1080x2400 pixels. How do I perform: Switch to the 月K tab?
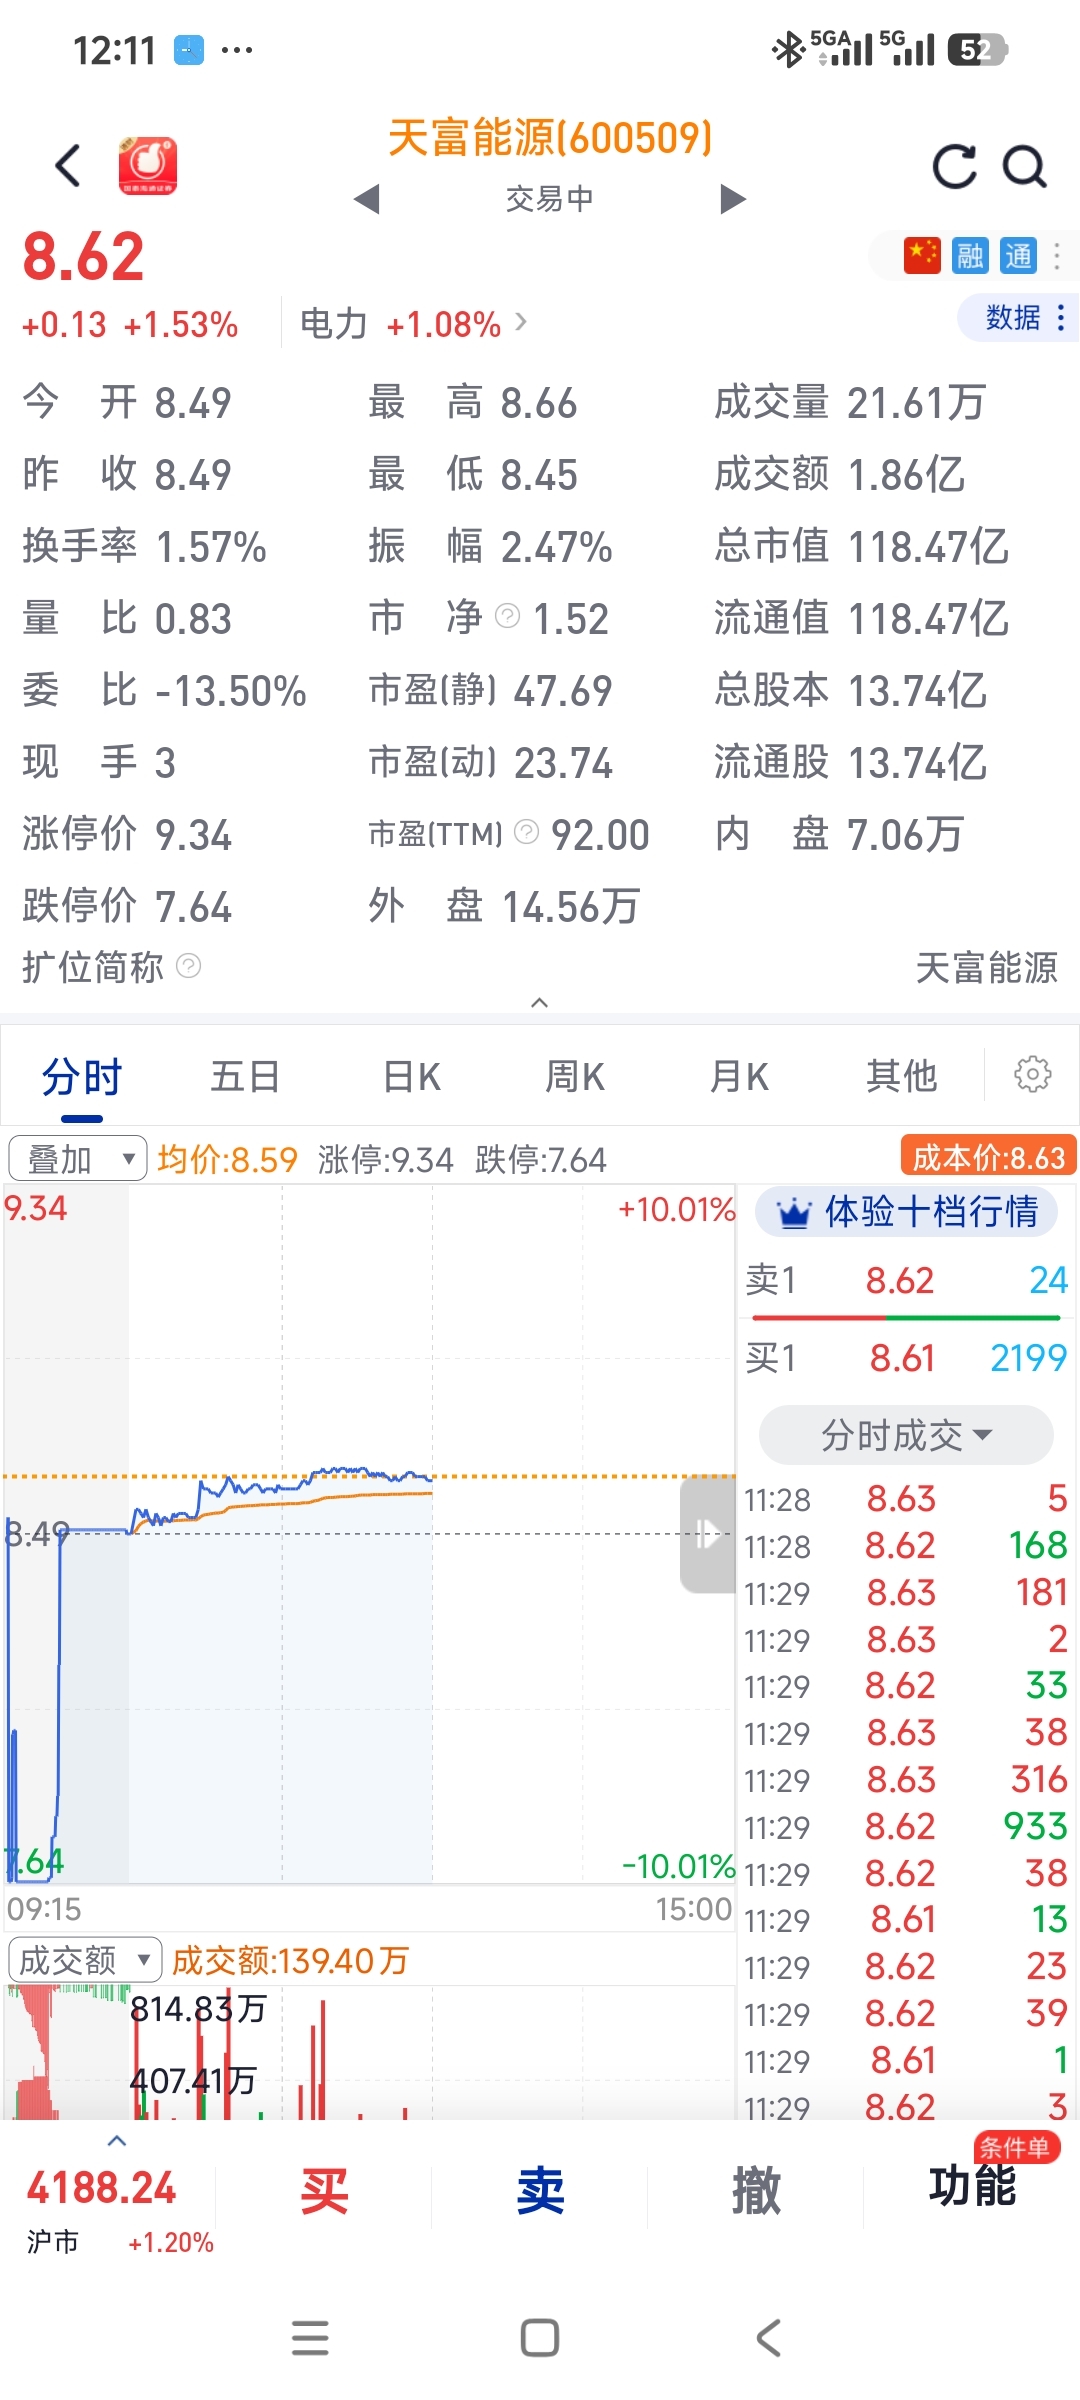pyautogui.click(x=739, y=1078)
